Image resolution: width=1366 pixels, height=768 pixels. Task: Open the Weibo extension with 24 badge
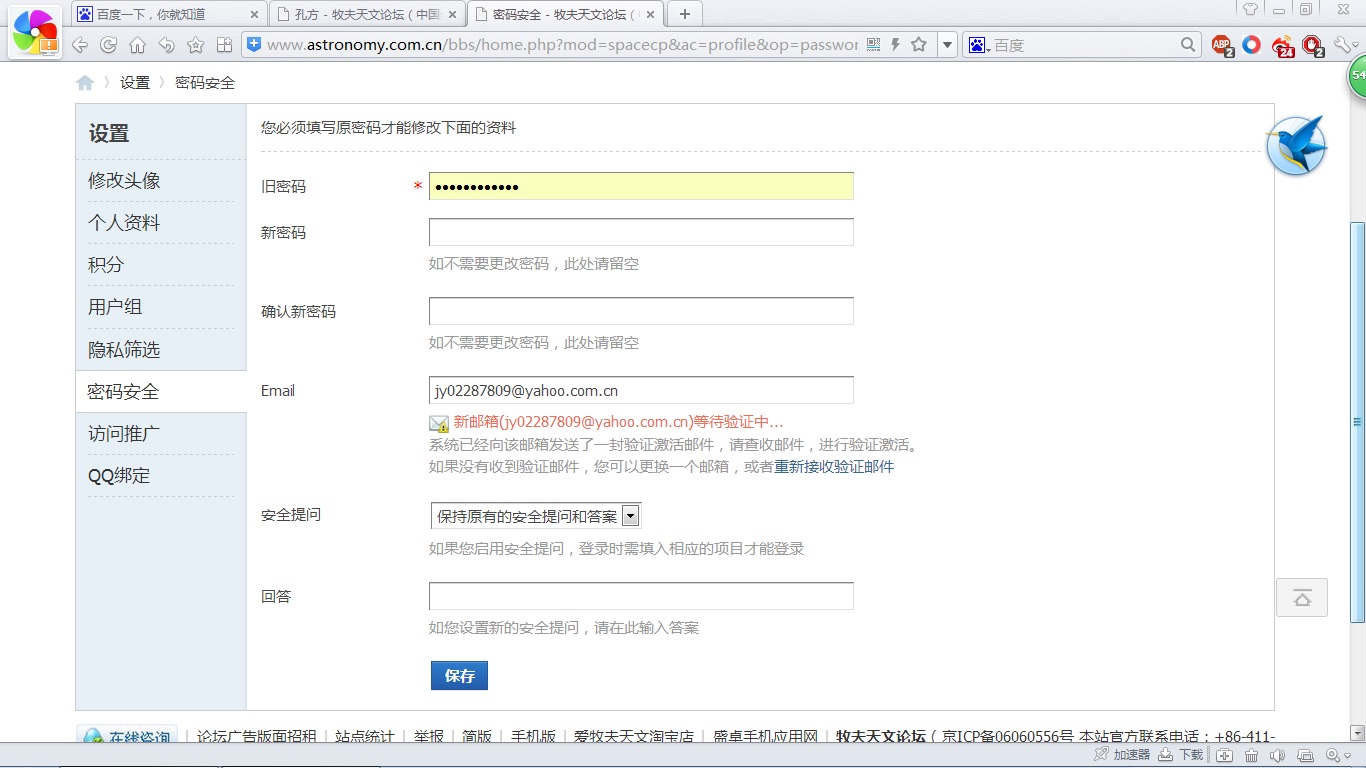1282,45
